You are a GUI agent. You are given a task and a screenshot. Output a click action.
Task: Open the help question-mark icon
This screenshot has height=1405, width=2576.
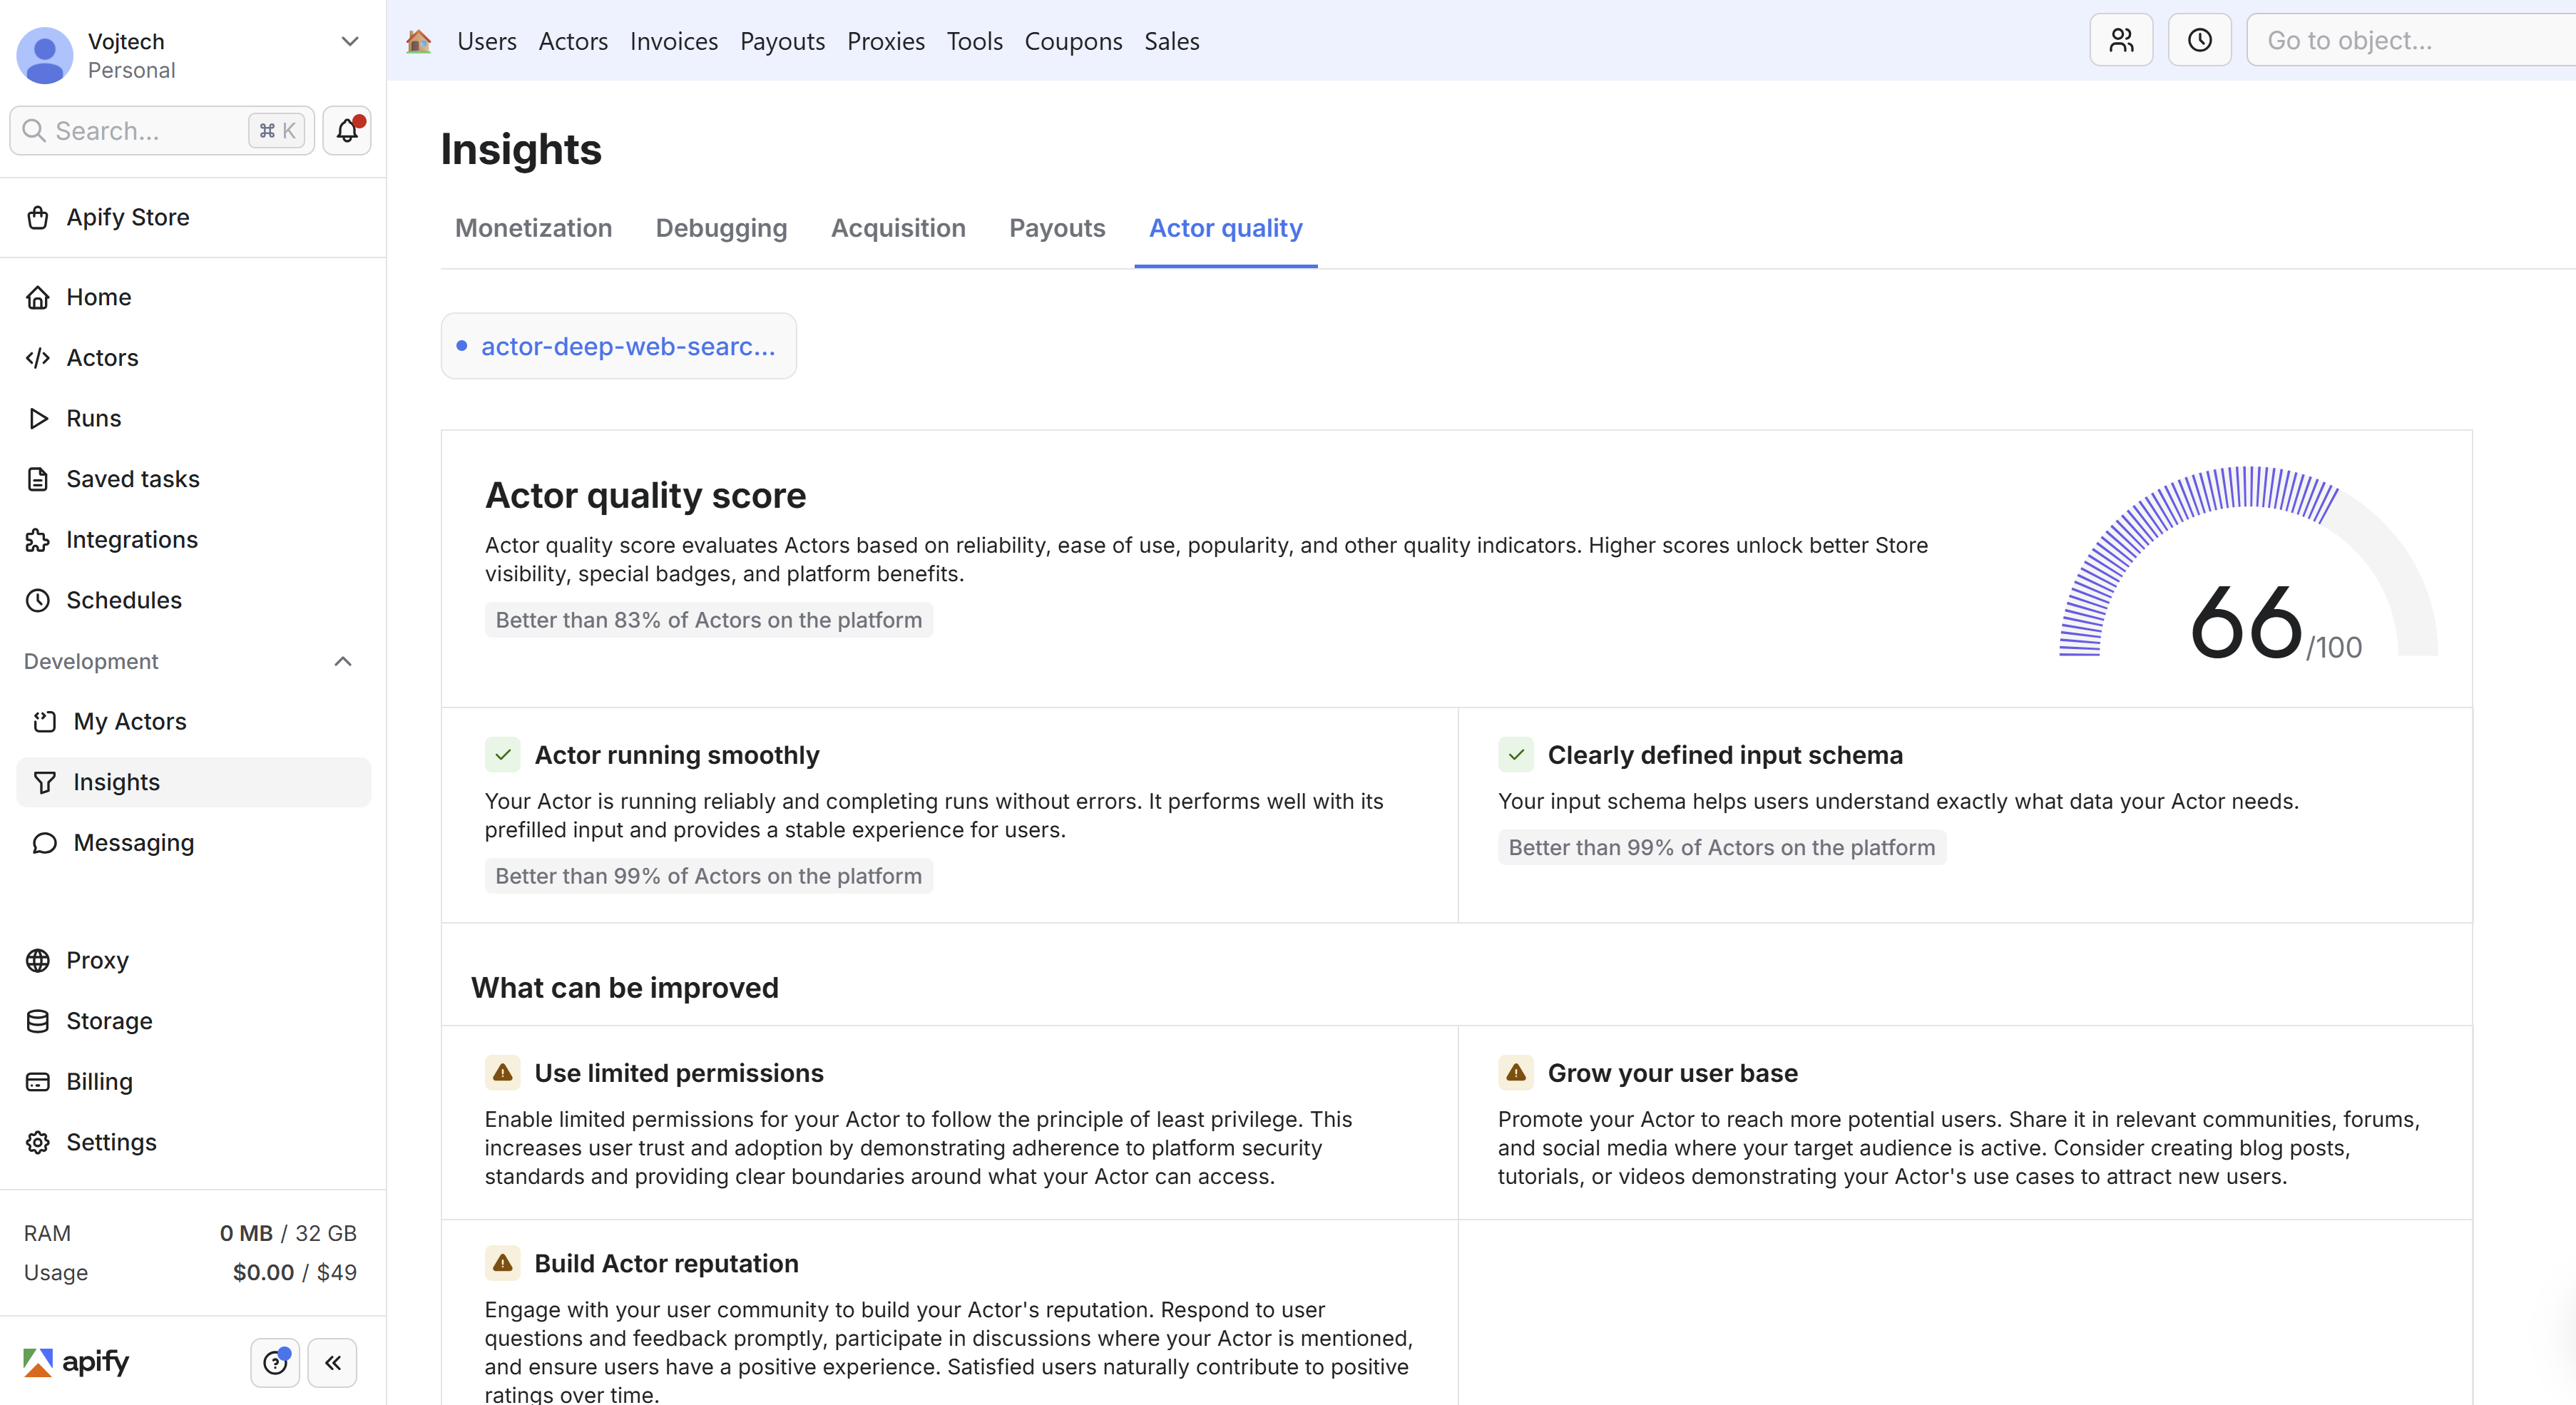click(x=275, y=1362)
